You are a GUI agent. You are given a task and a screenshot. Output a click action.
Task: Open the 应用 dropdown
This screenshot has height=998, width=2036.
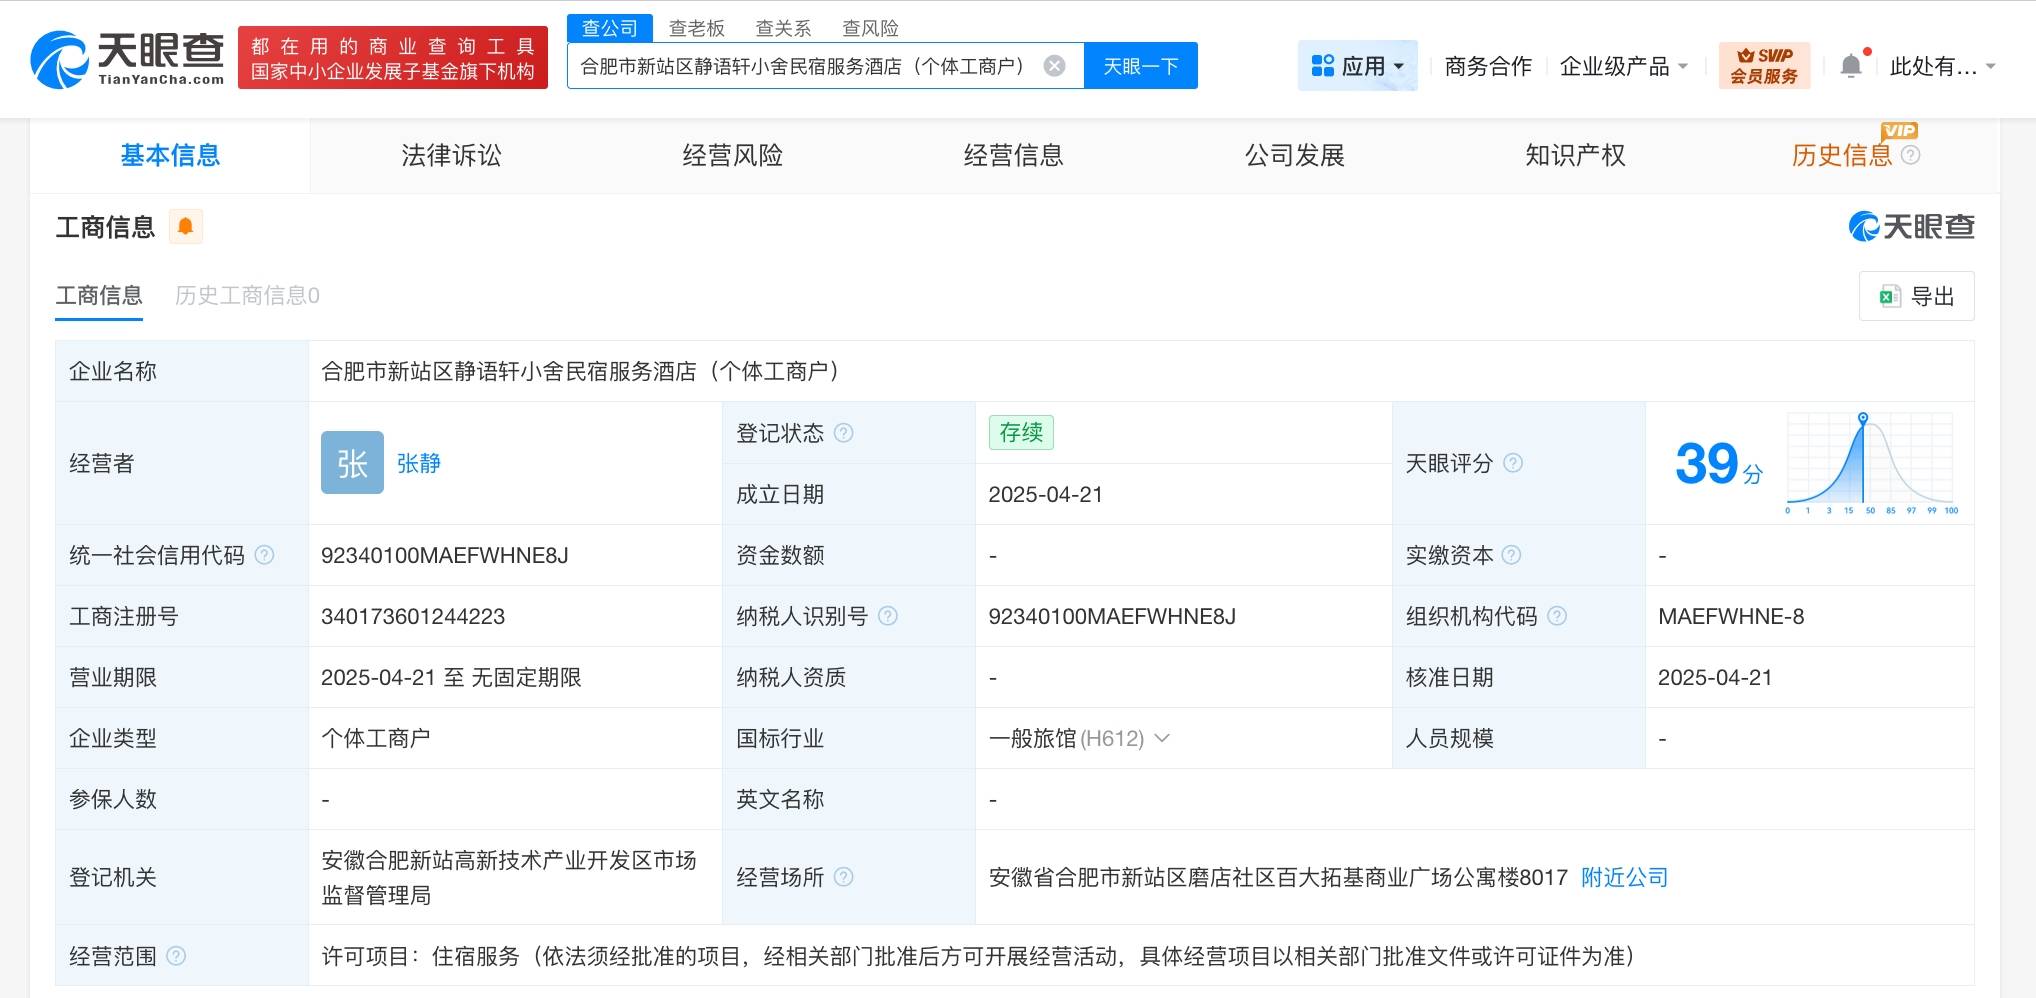(x=1358, y=65)
